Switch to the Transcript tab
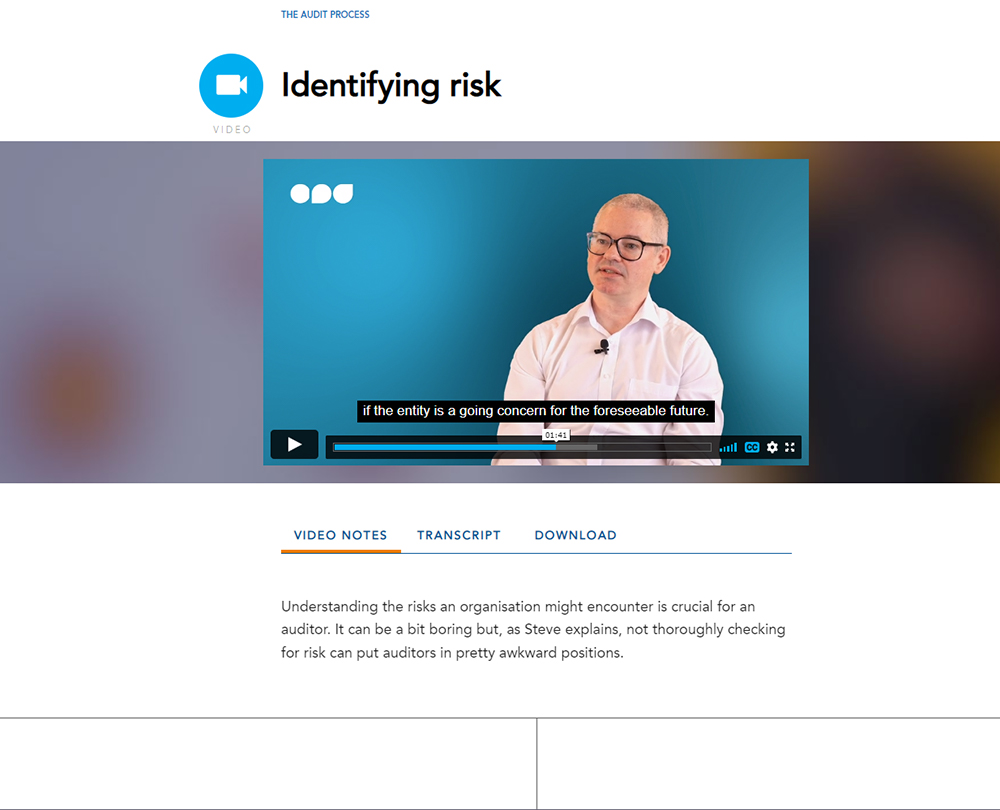This screenshot has width=1000, height=810. point(459,535)
